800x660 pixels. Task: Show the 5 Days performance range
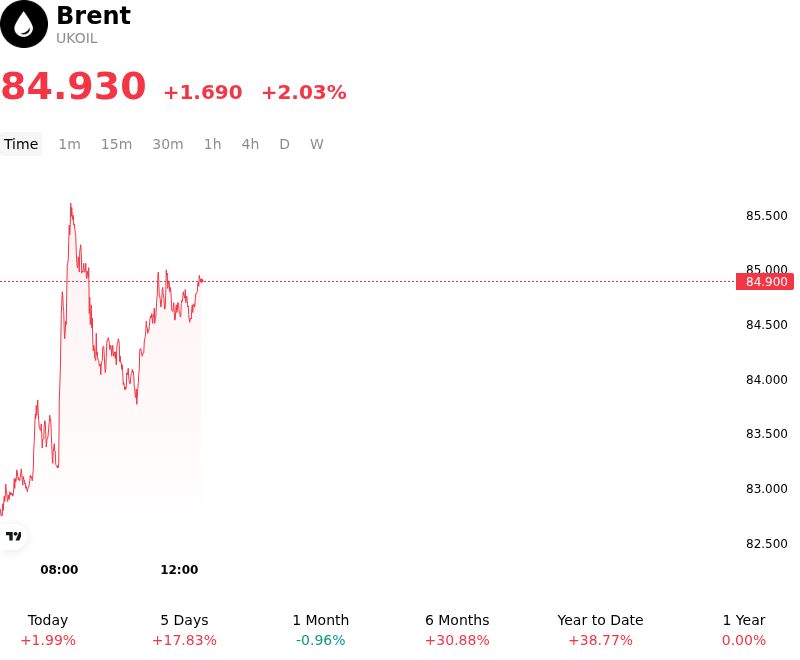pyautogui.click(x=184, y=630)
